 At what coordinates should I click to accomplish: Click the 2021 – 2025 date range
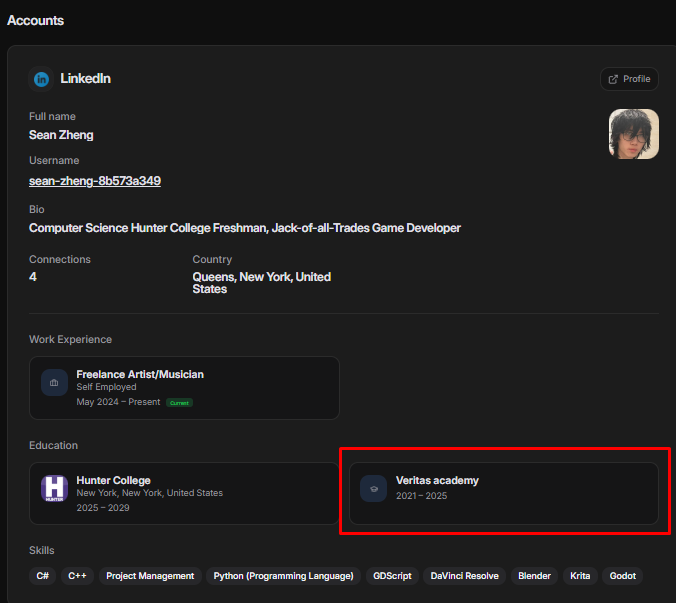point(422,496)
